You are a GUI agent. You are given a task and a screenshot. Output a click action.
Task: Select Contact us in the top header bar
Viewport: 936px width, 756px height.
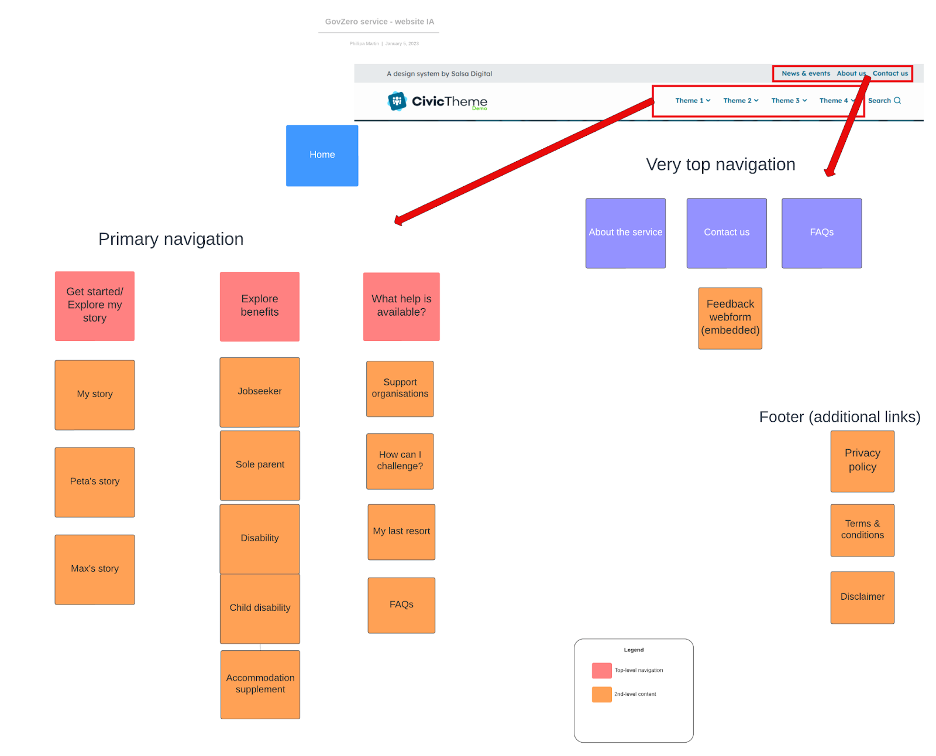click(890, 74)
